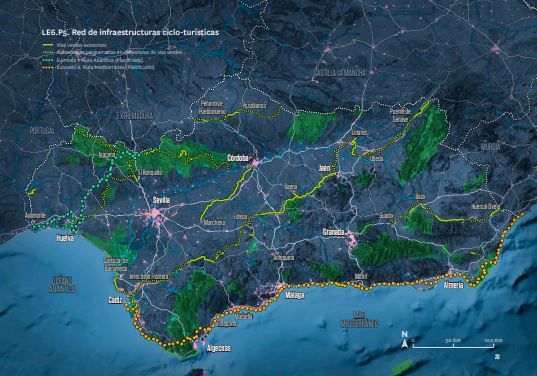Click the green dotted legend line symbol
Viewport: 537px width, 376px height.
click(x=47, y=52)
